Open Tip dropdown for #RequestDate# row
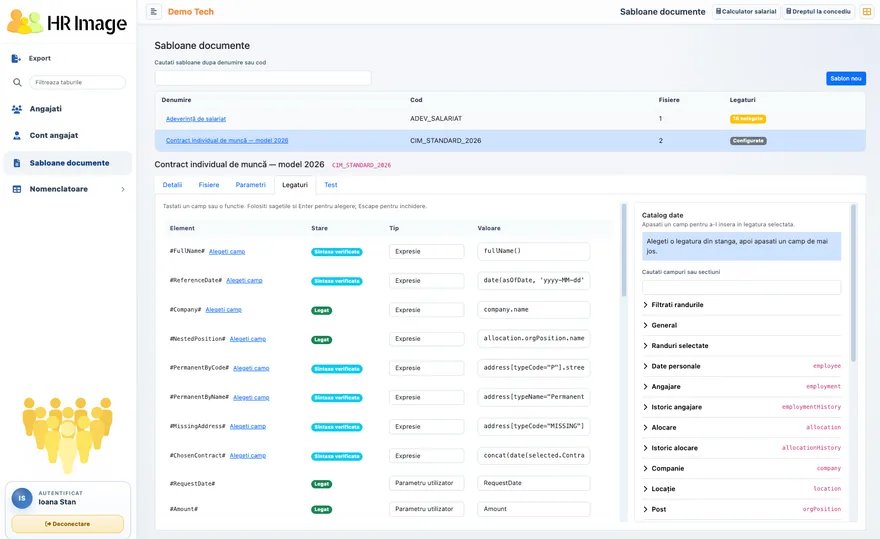This screenshot has height=539, width=880. pos(427,483)
